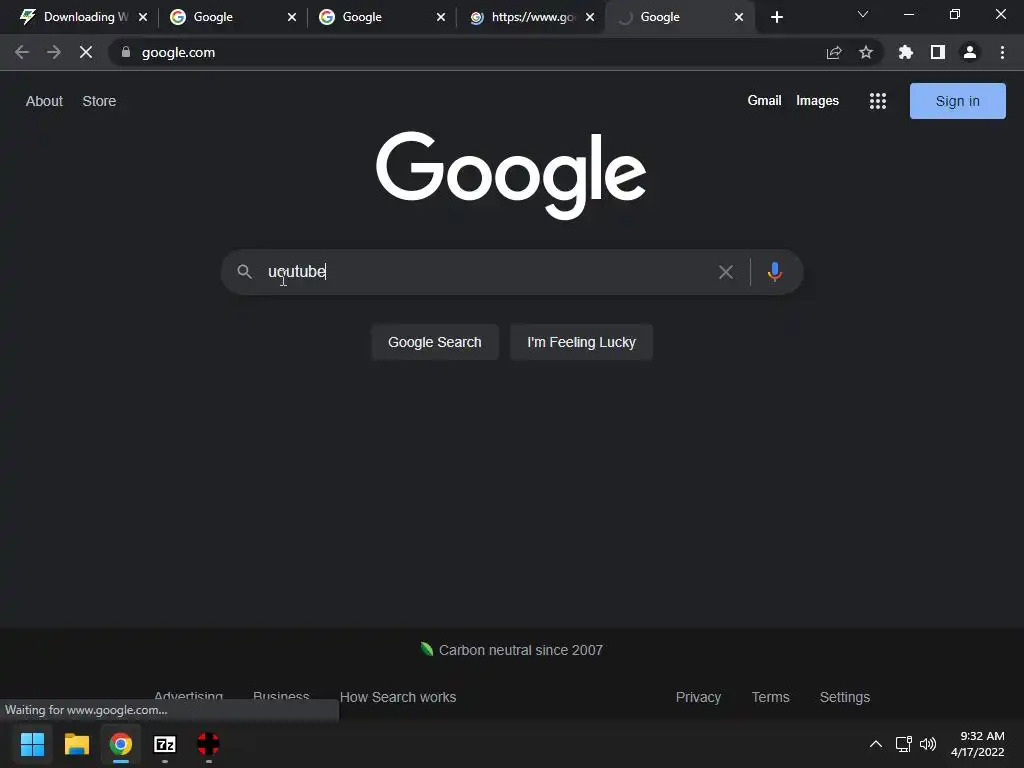This screenshot has width=1024, height=768.
Task: Open the tab search chevron
Action: pyautogui.click(x=863, y=14)
